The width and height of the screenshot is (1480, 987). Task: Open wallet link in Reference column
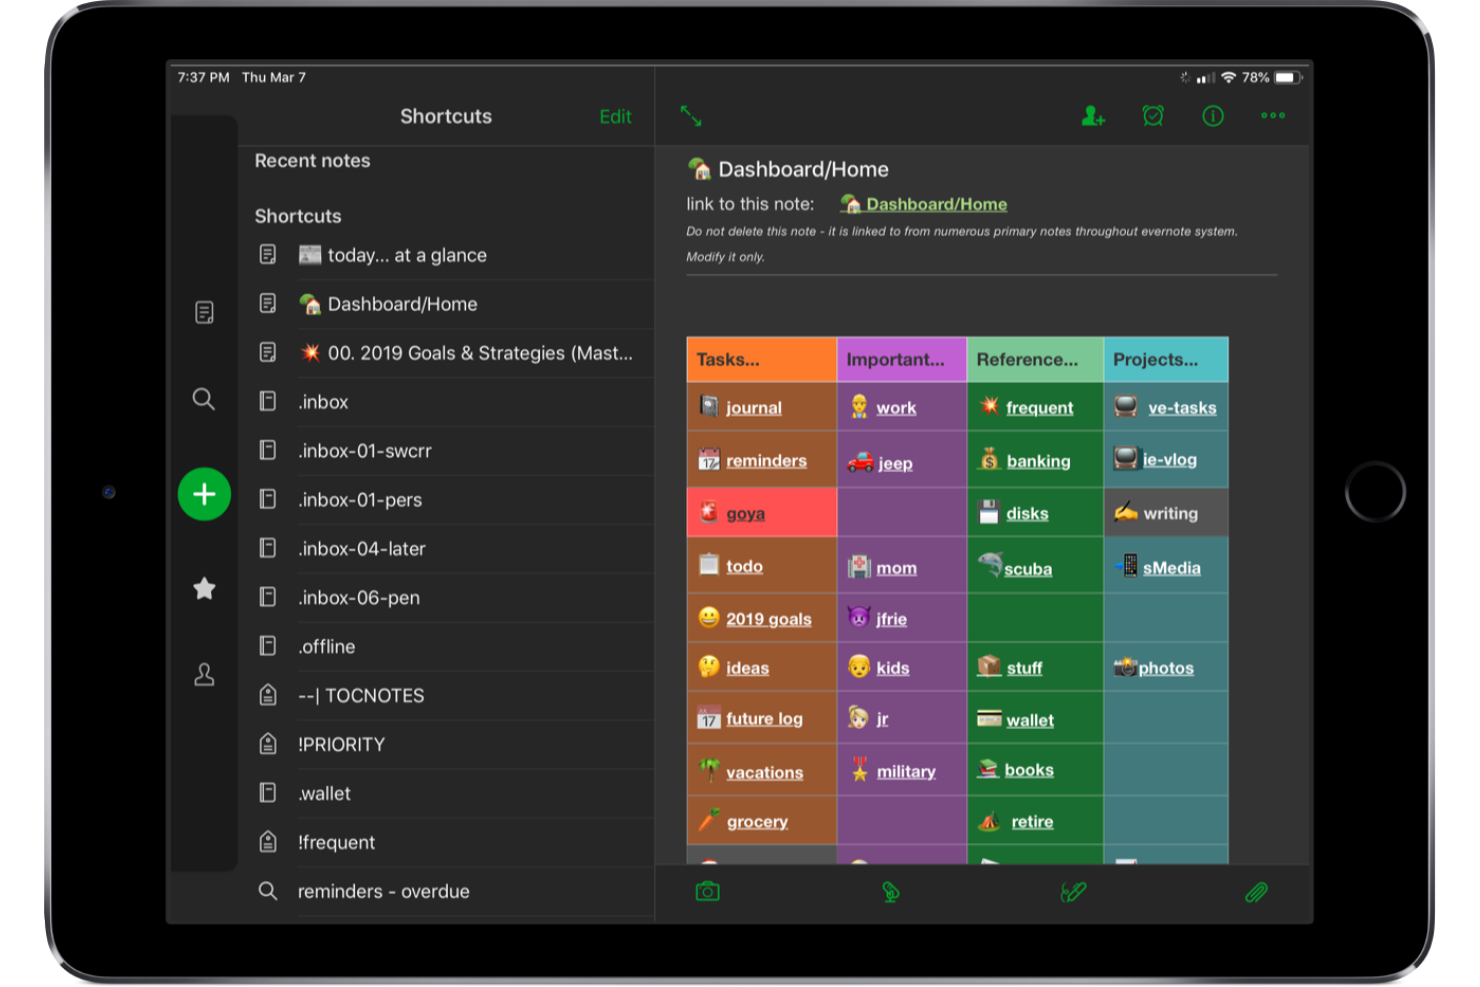[x=1030, y=721]
